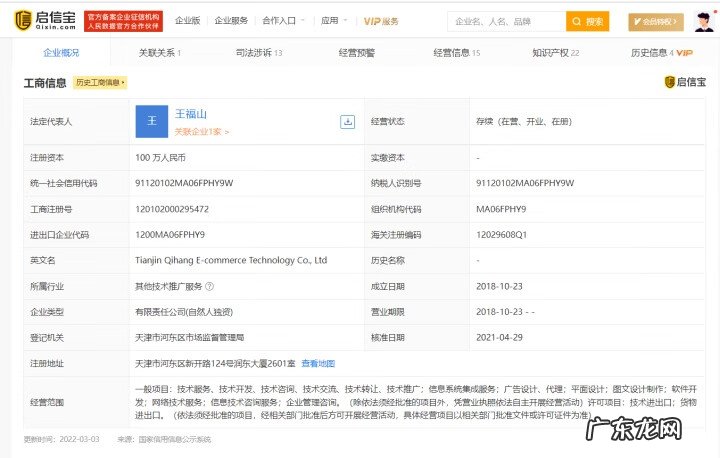Select status 存续（在营、开业、在册）
Viewport: 720px width, 458px height.
click(x=523, y=122)
